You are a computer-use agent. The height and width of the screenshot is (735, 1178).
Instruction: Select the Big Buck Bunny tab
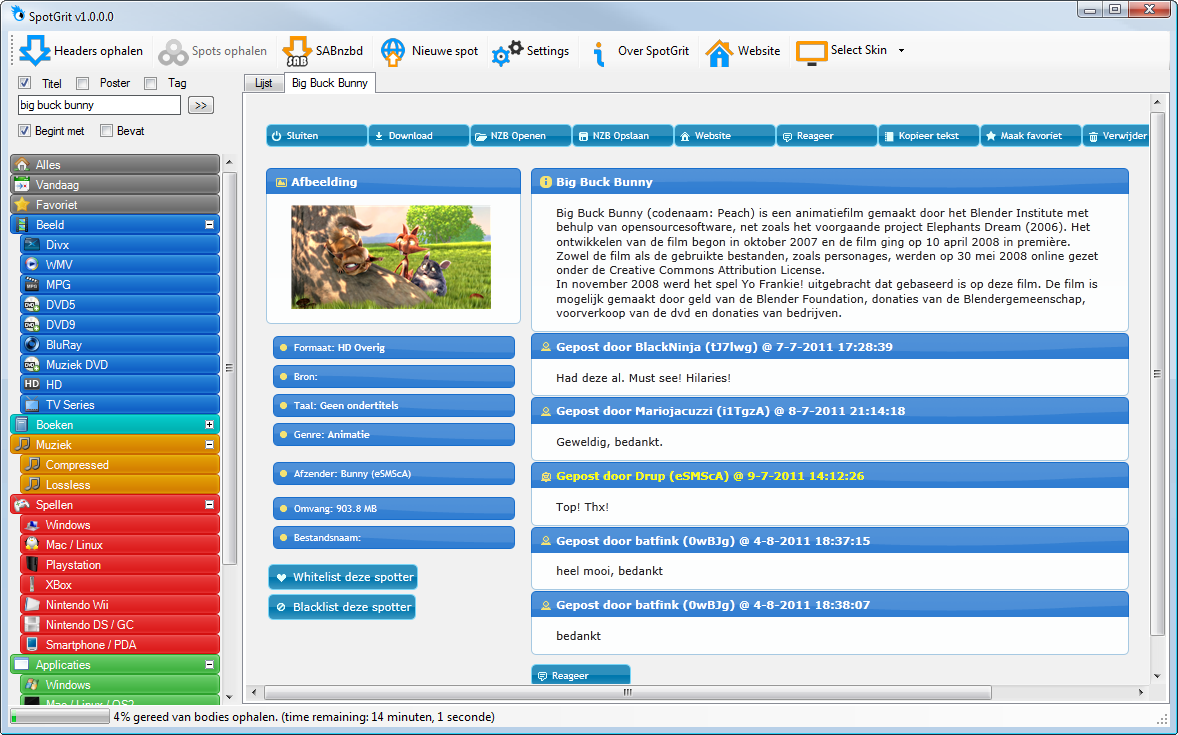[330, 83]
